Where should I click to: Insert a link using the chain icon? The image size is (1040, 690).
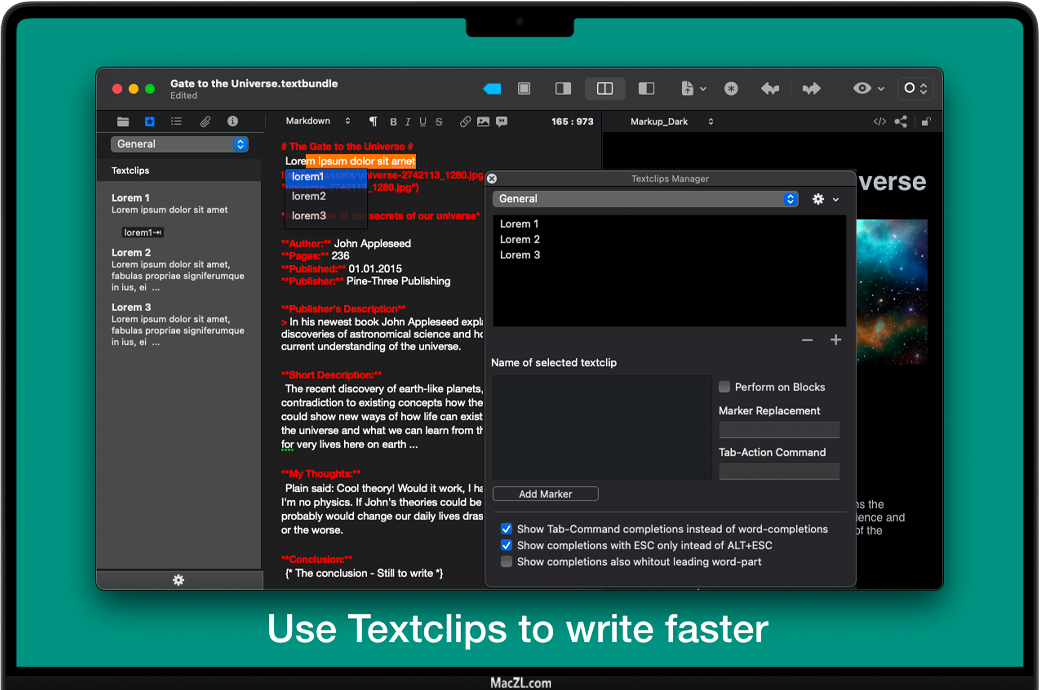[465, 122]
